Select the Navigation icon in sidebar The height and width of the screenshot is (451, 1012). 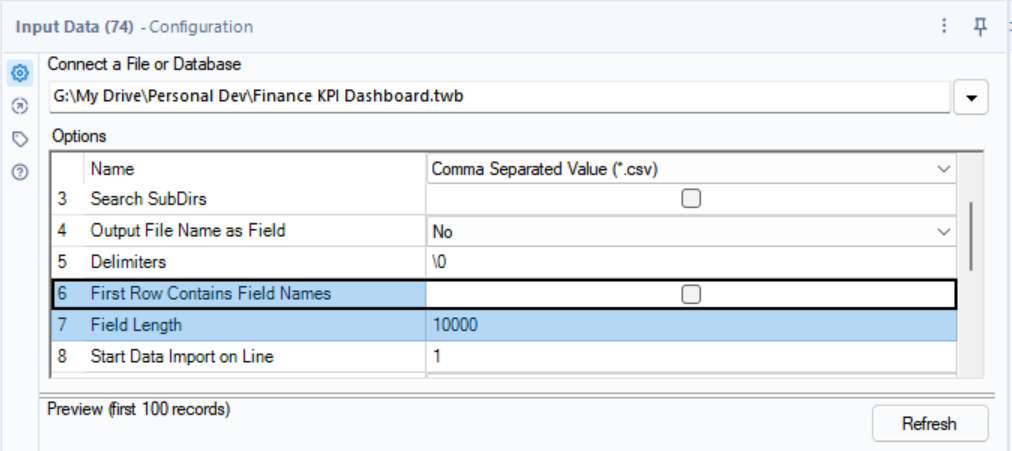pyautogui.click(x=20, y=106)
